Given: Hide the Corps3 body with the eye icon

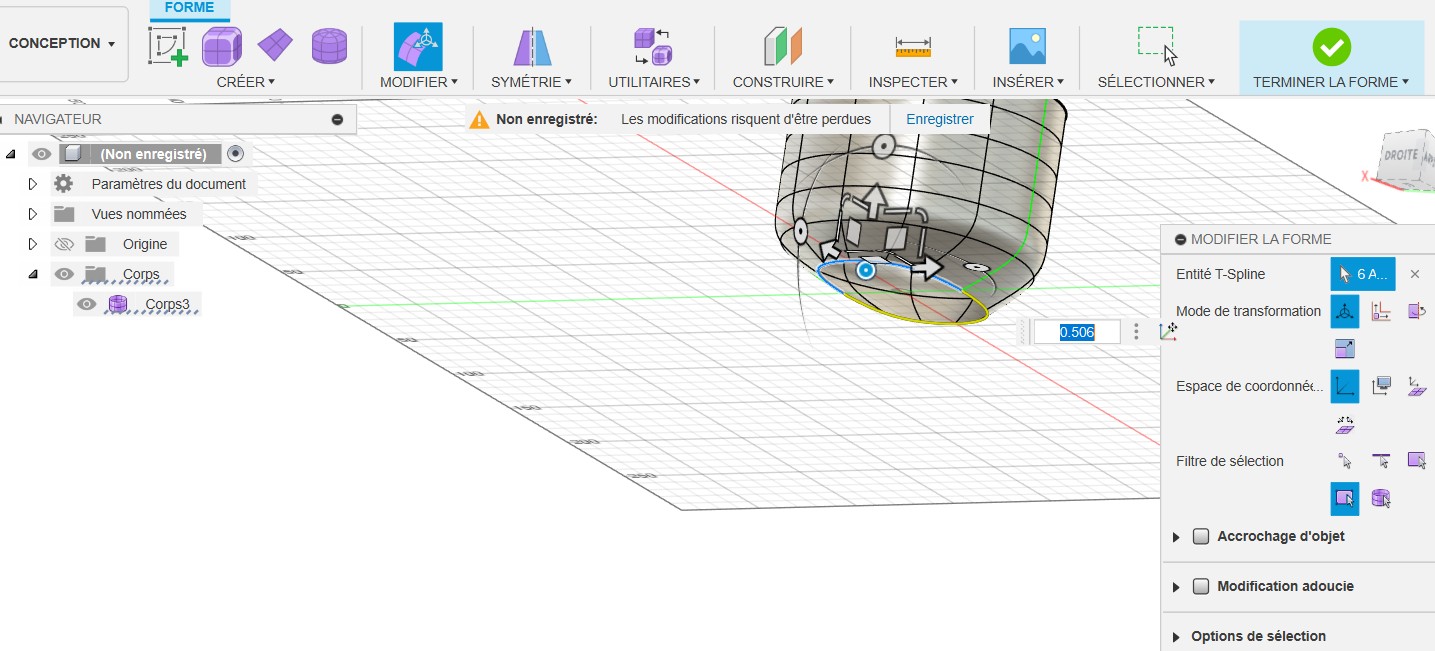Looking at the screenshot, I should 87,305.
